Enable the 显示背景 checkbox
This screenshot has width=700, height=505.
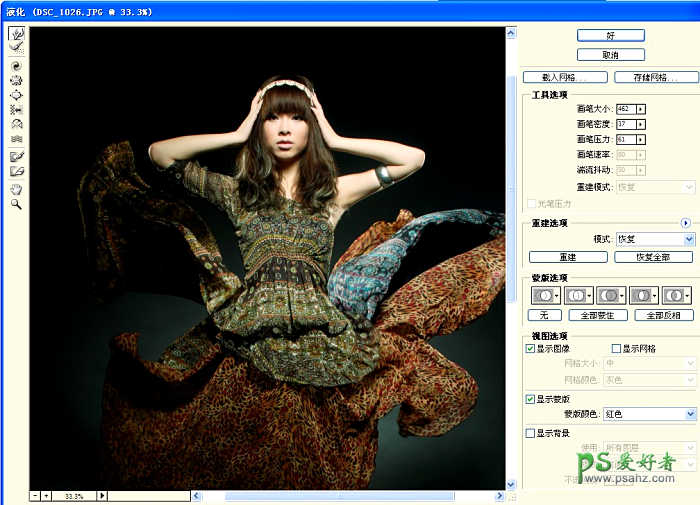(531, 433)
